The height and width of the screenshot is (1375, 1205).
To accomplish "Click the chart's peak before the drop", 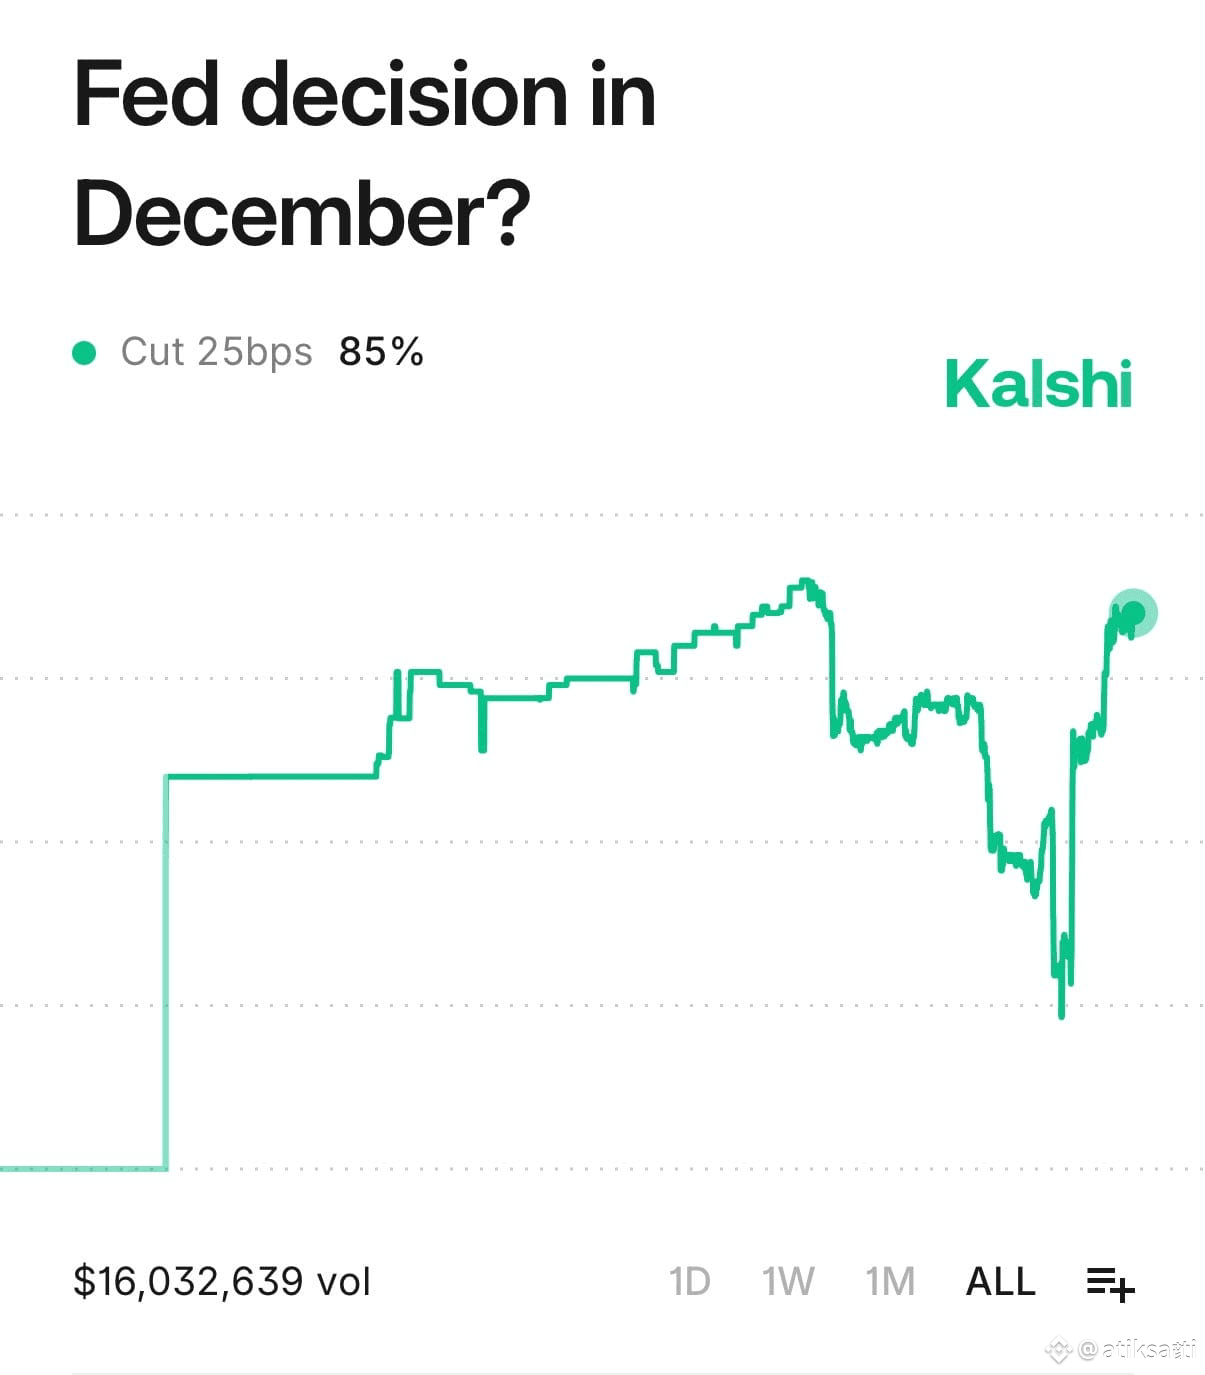I will tap(804, 582).
